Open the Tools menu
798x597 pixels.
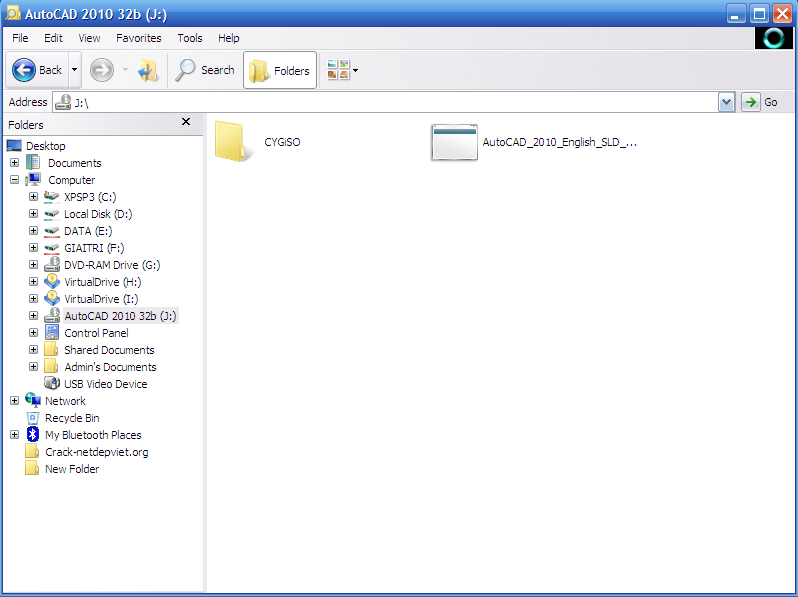[x=190, y=38]
